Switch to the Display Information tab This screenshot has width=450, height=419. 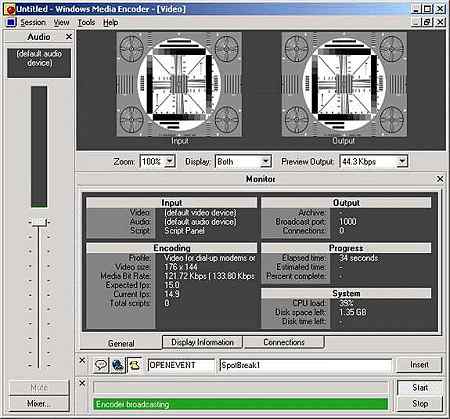202,342
